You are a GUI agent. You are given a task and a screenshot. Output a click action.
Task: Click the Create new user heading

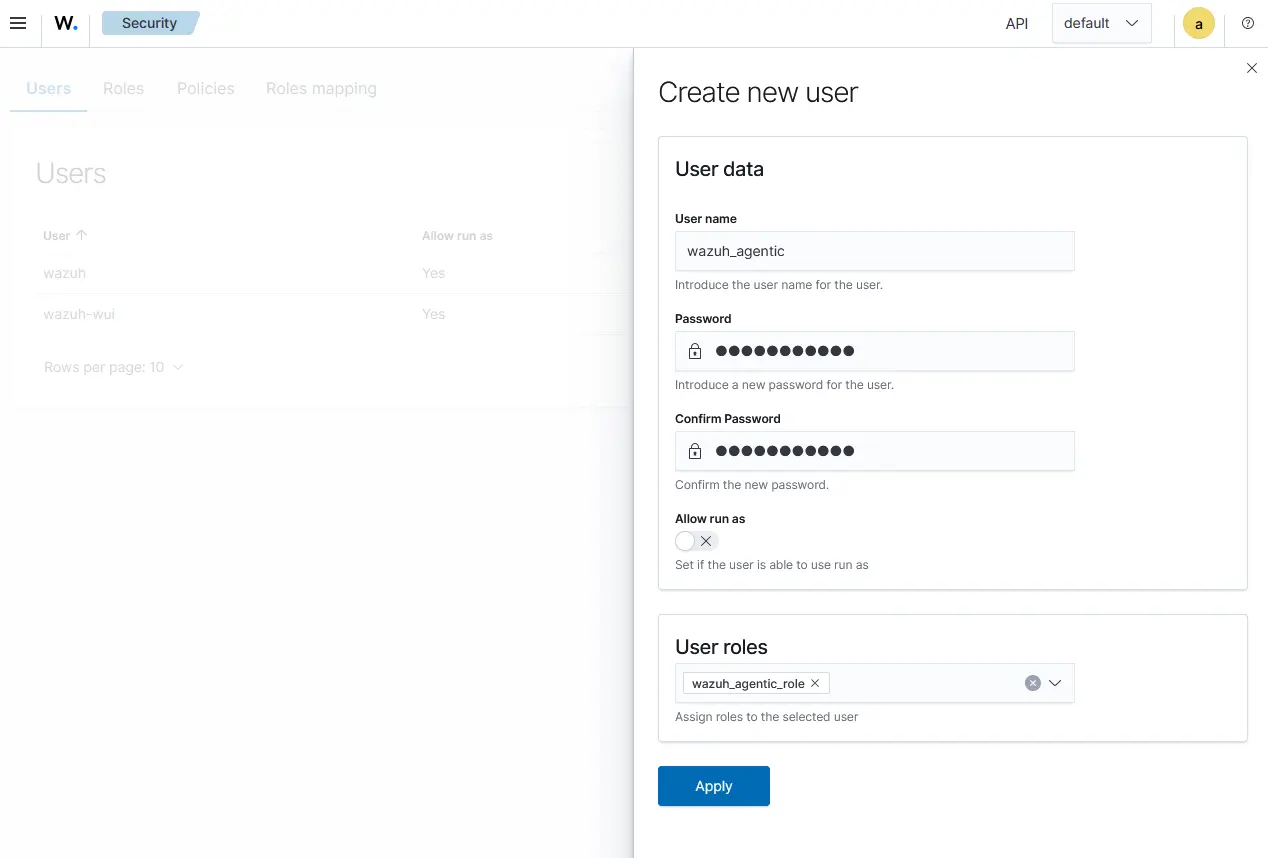[x=758, y=93]
